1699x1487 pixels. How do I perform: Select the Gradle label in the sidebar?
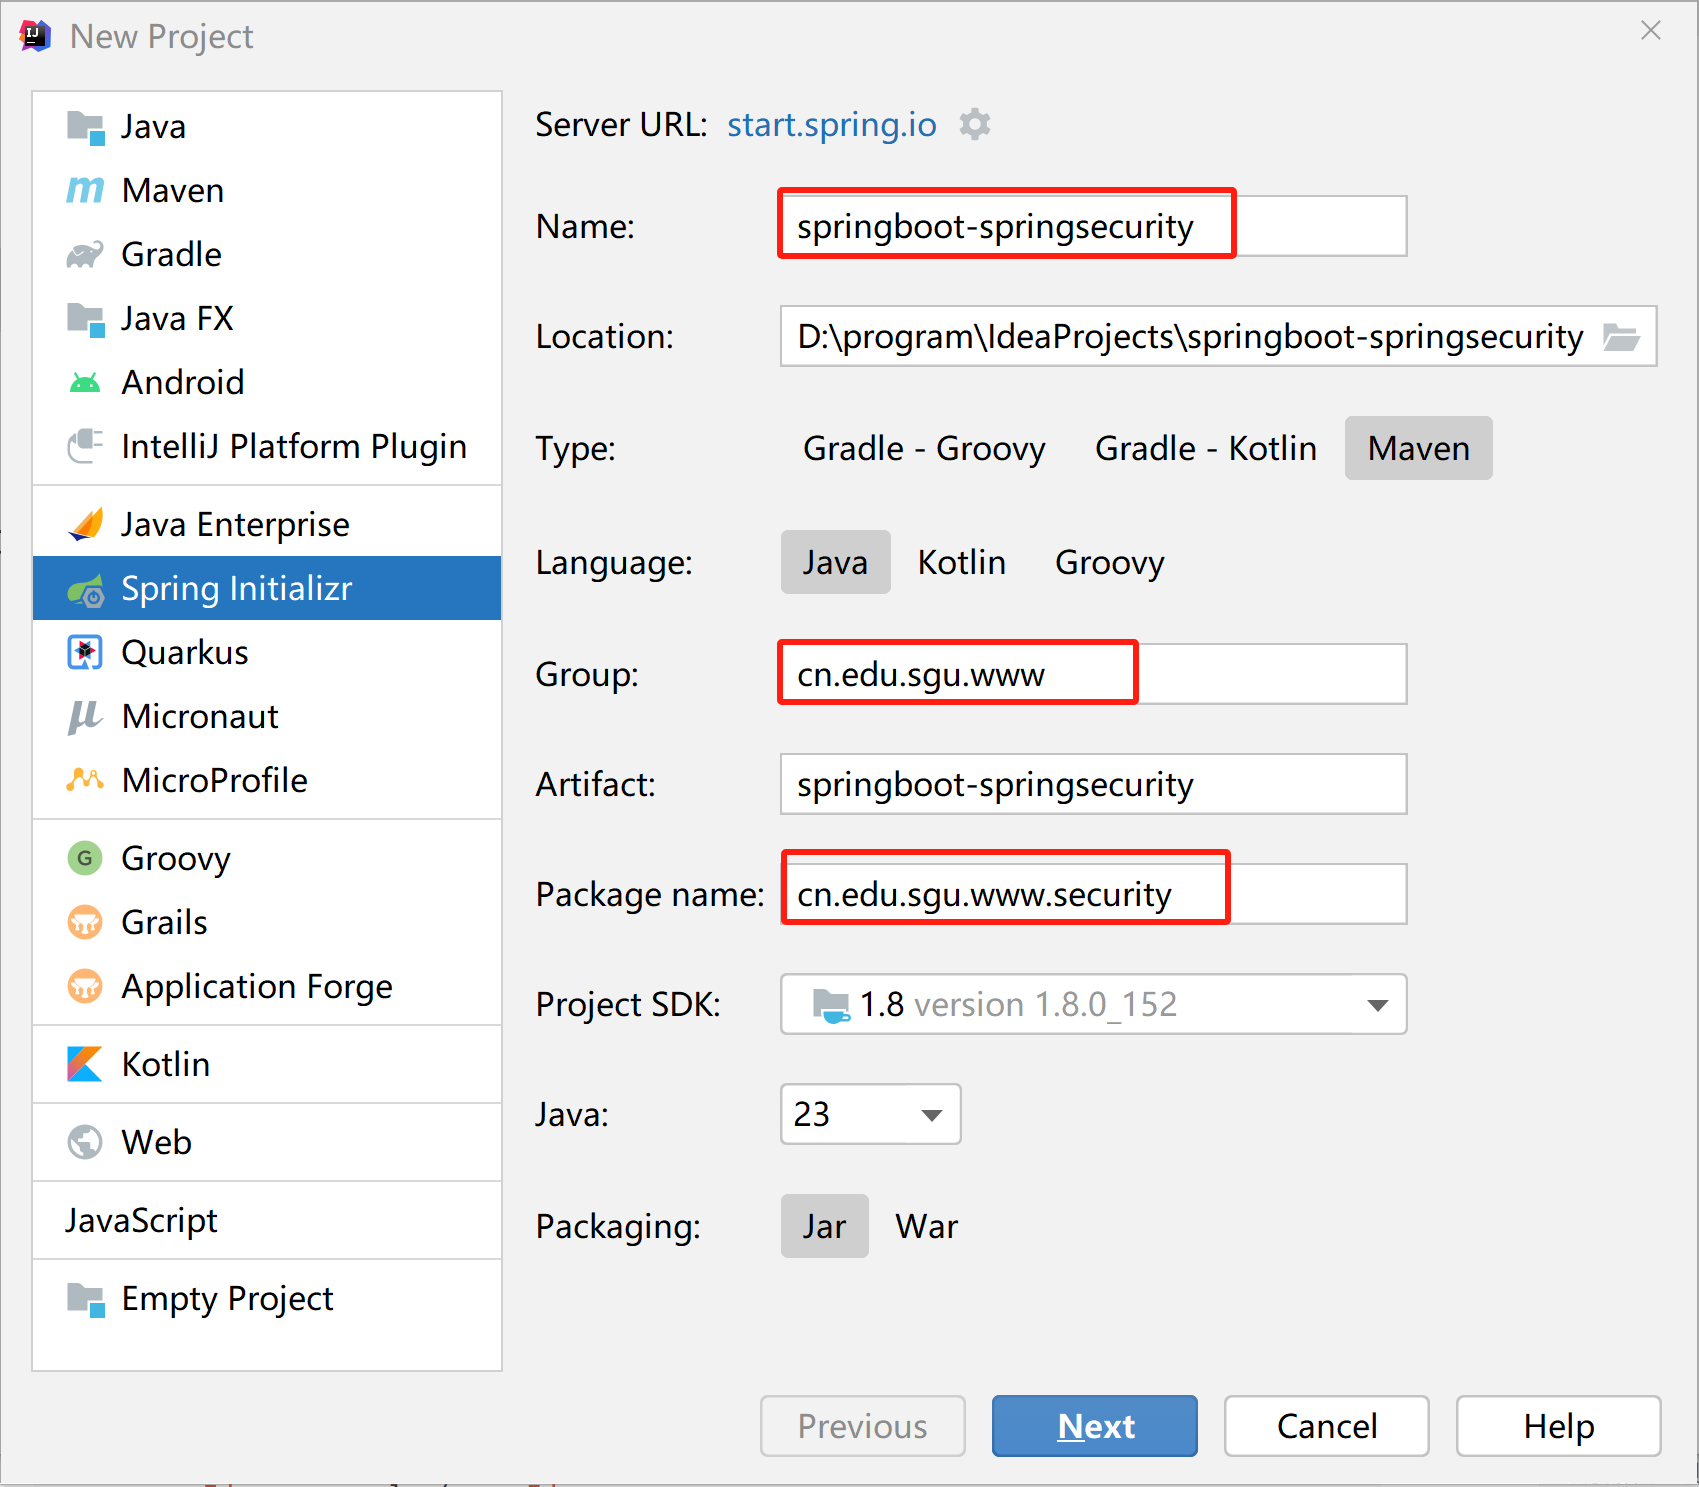point(171,254)
